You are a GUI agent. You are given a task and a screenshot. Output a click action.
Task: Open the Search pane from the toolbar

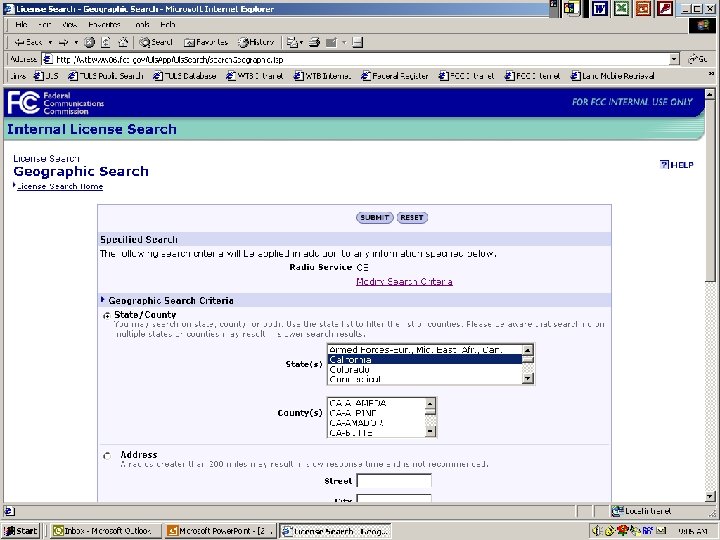156,42
